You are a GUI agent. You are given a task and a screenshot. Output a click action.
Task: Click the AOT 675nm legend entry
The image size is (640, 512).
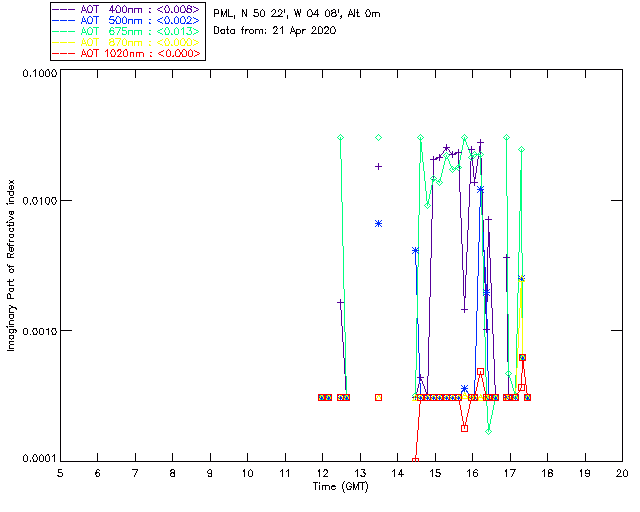(x=128, y=31)
